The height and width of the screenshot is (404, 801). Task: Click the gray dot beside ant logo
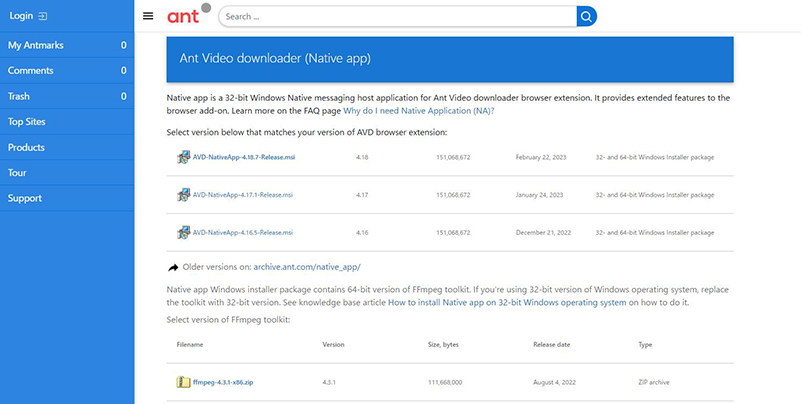tap(206, 7)
